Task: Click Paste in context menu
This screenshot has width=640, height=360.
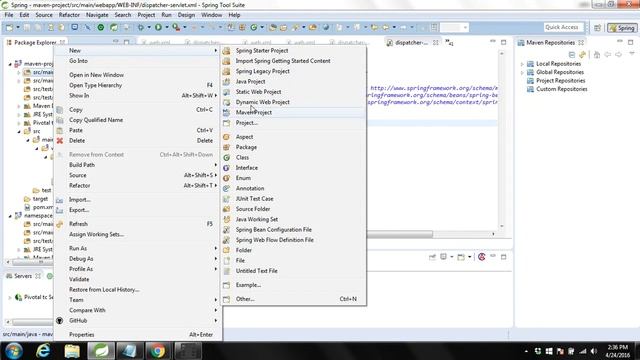Action: pos(138,130)
